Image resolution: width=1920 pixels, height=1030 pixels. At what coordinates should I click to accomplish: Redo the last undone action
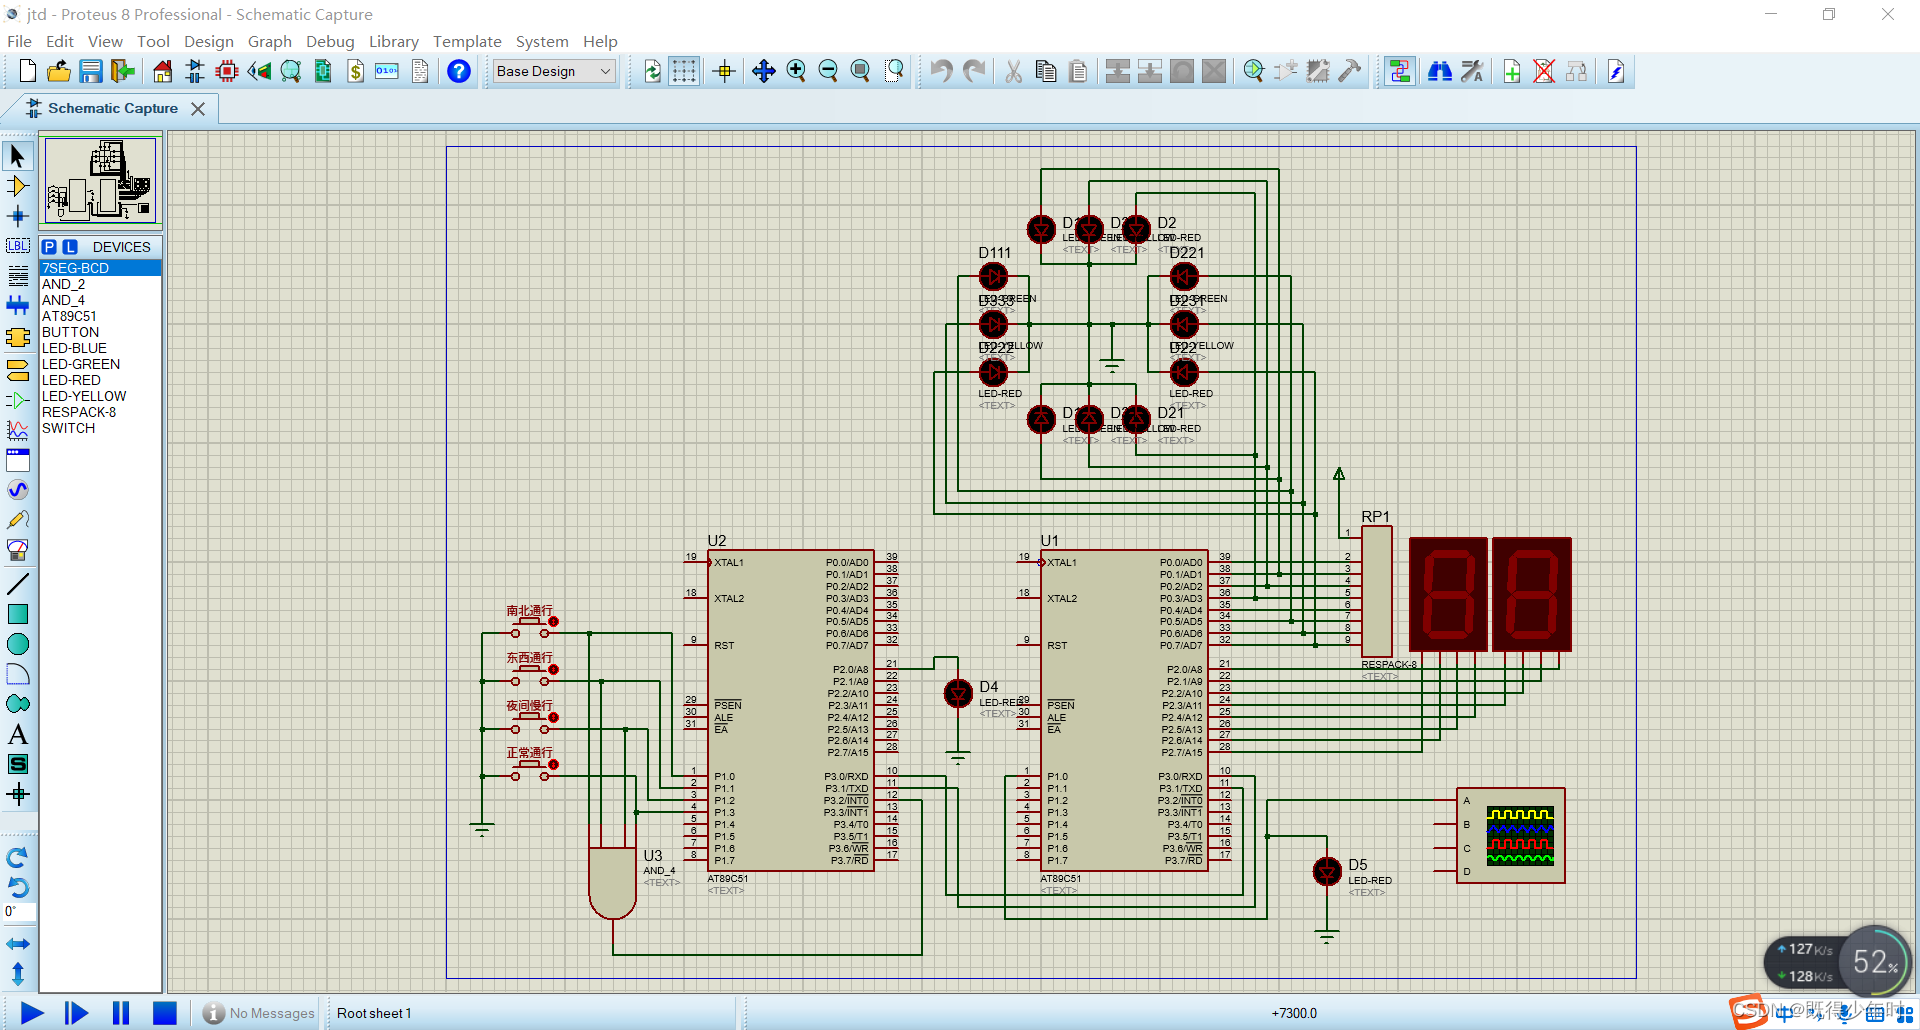point(973,71)
